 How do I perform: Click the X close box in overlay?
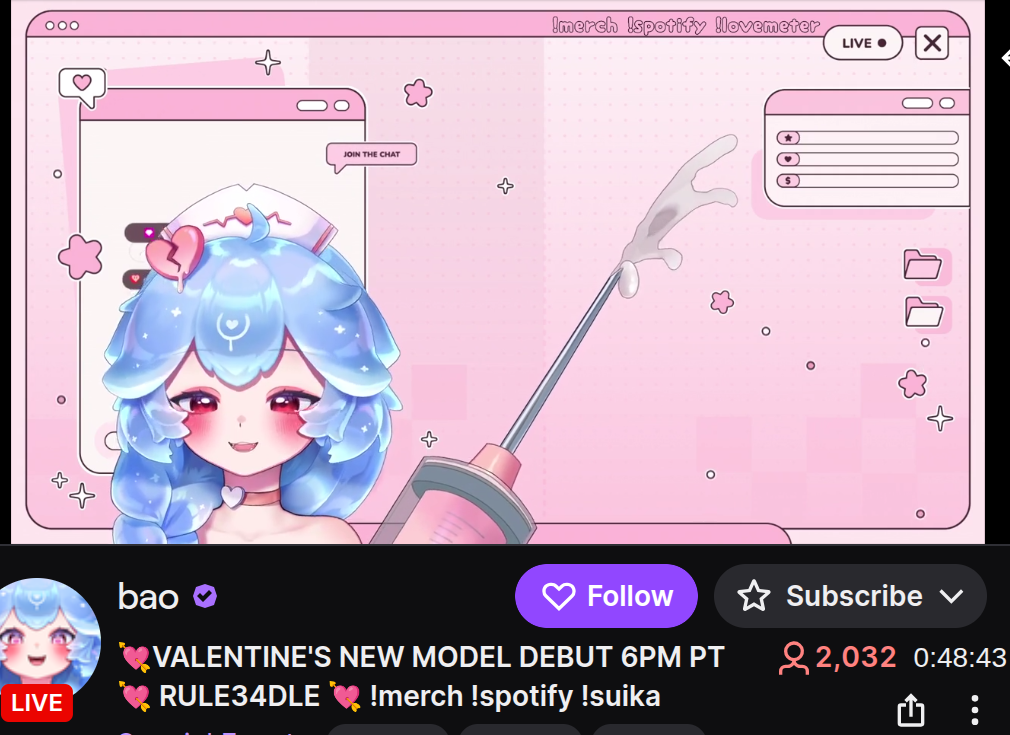tap(932, 43)
